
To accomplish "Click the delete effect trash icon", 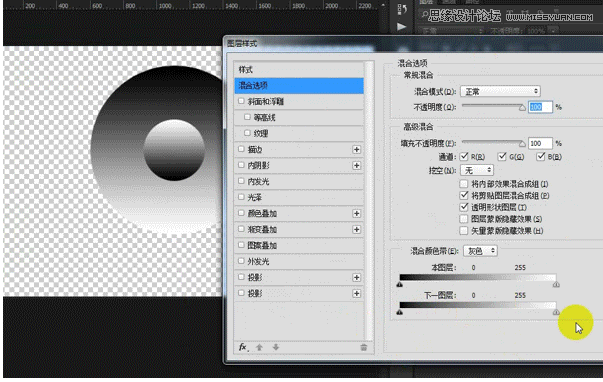I will (363, 347).
